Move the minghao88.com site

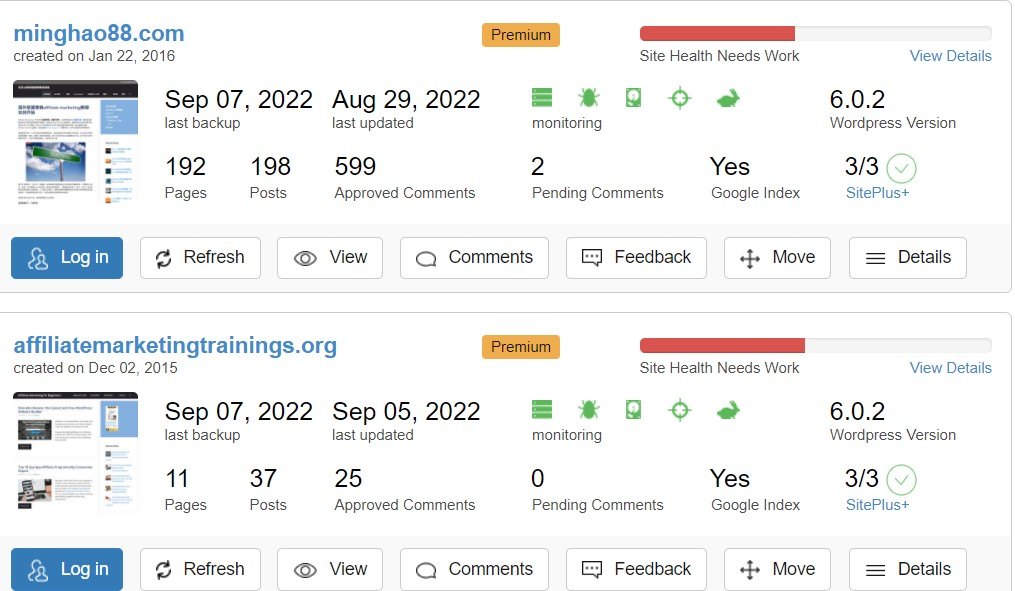(x=777, y=258)
